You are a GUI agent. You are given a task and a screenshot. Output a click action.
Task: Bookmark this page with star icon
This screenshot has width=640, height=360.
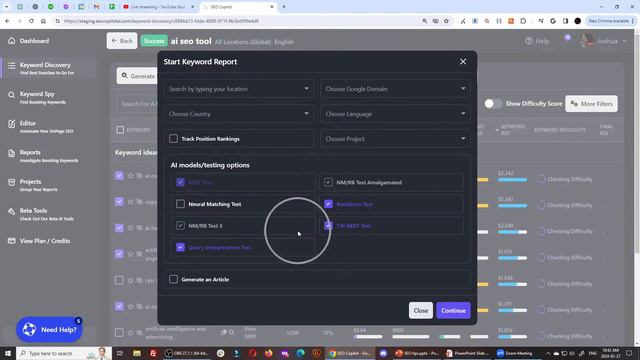coord(447,21)
